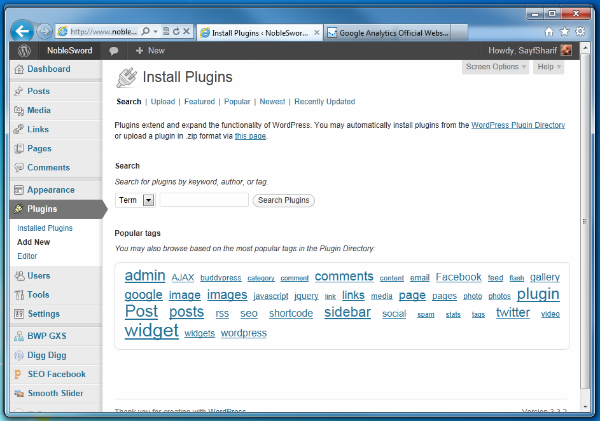Refresh the page using address bar icon
Viewport: 600px width, 421px height.
click(176, 31)
